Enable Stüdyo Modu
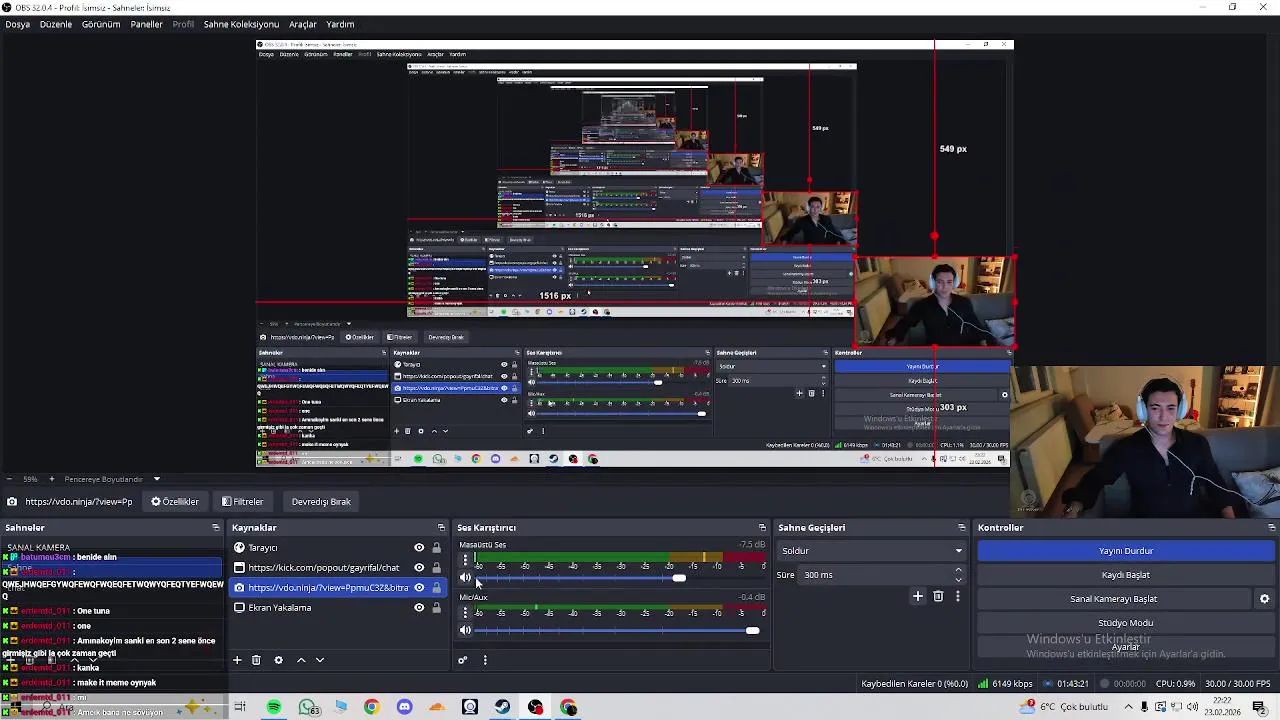Screen dimensions: 1280x720 click(x=1126, y=623)
